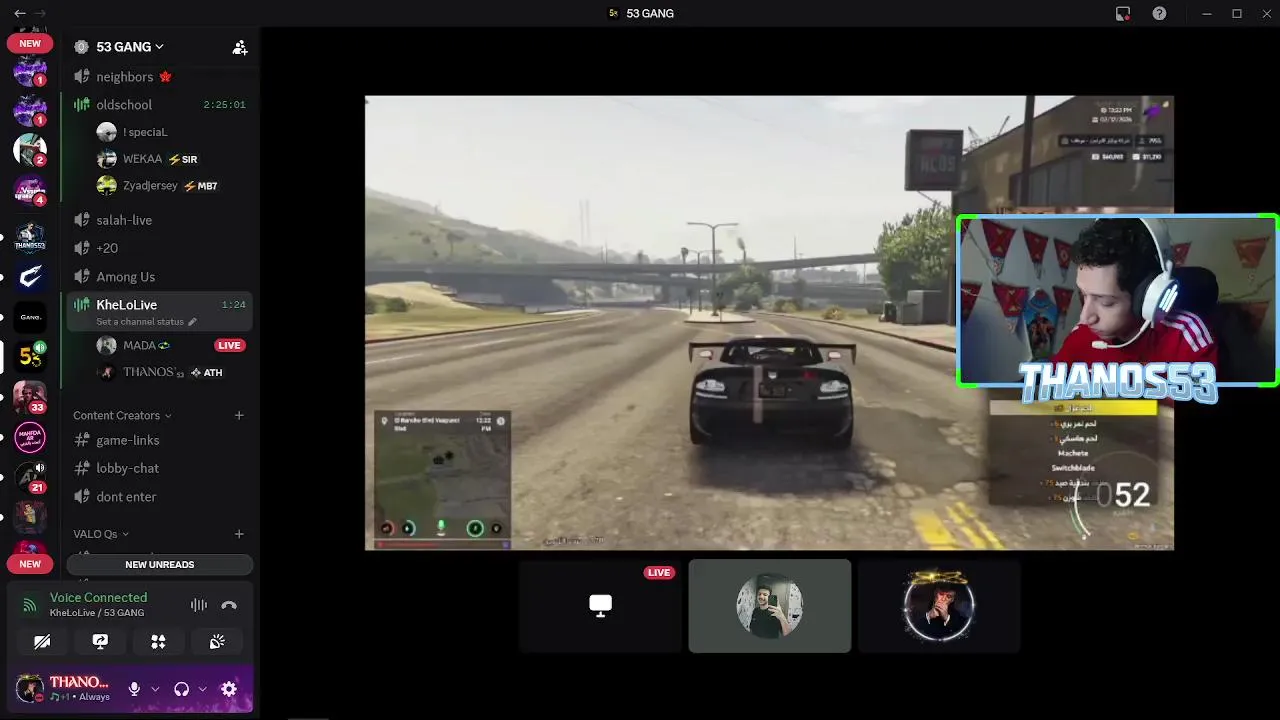Screen dimensions: 1280x720
Task: Go back using the title bar arrow
Action: coord(20,13)
